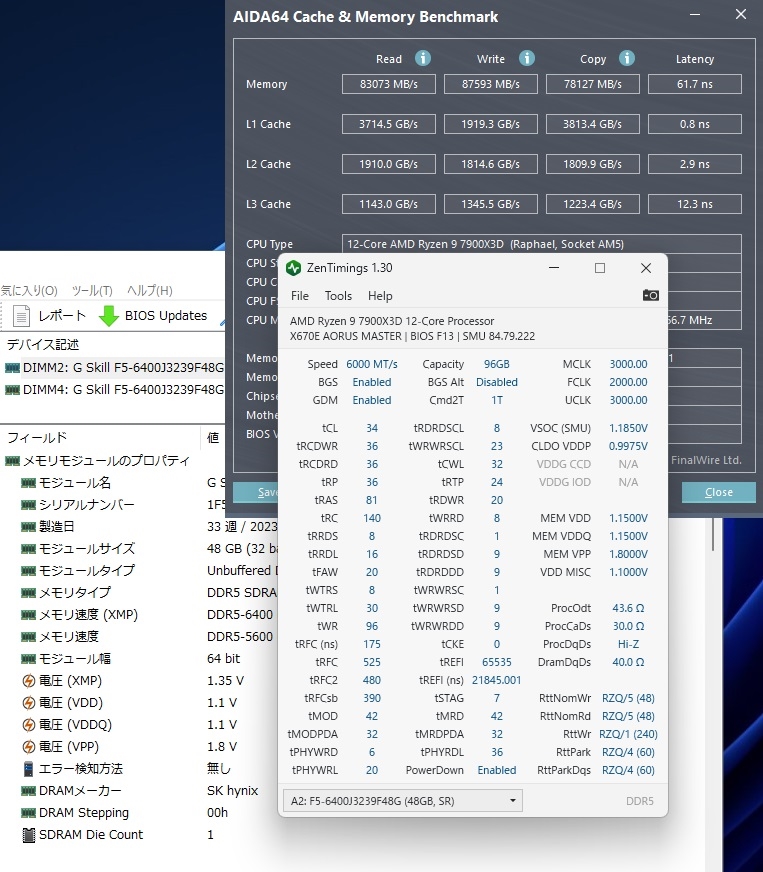The image size is (763, 872).
Task: Click the Memory Latency value 61.7 ns
Action: pos(695,84)
